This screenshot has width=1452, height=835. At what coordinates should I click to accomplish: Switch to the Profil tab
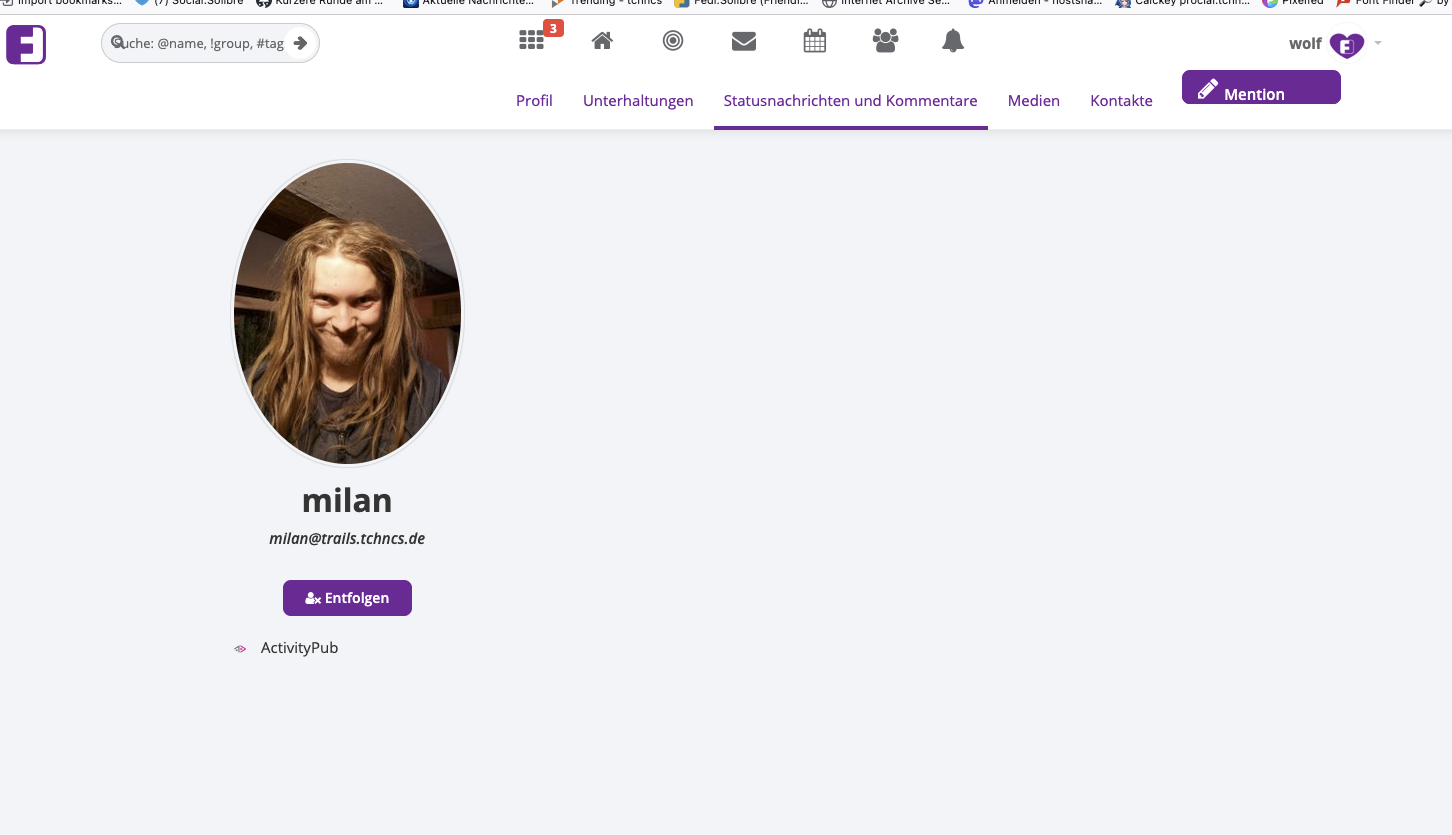534,100
